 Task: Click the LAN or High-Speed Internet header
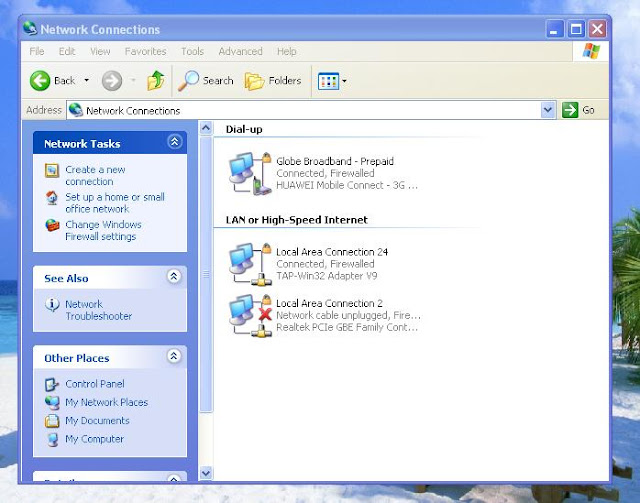[x=297, y=220]
